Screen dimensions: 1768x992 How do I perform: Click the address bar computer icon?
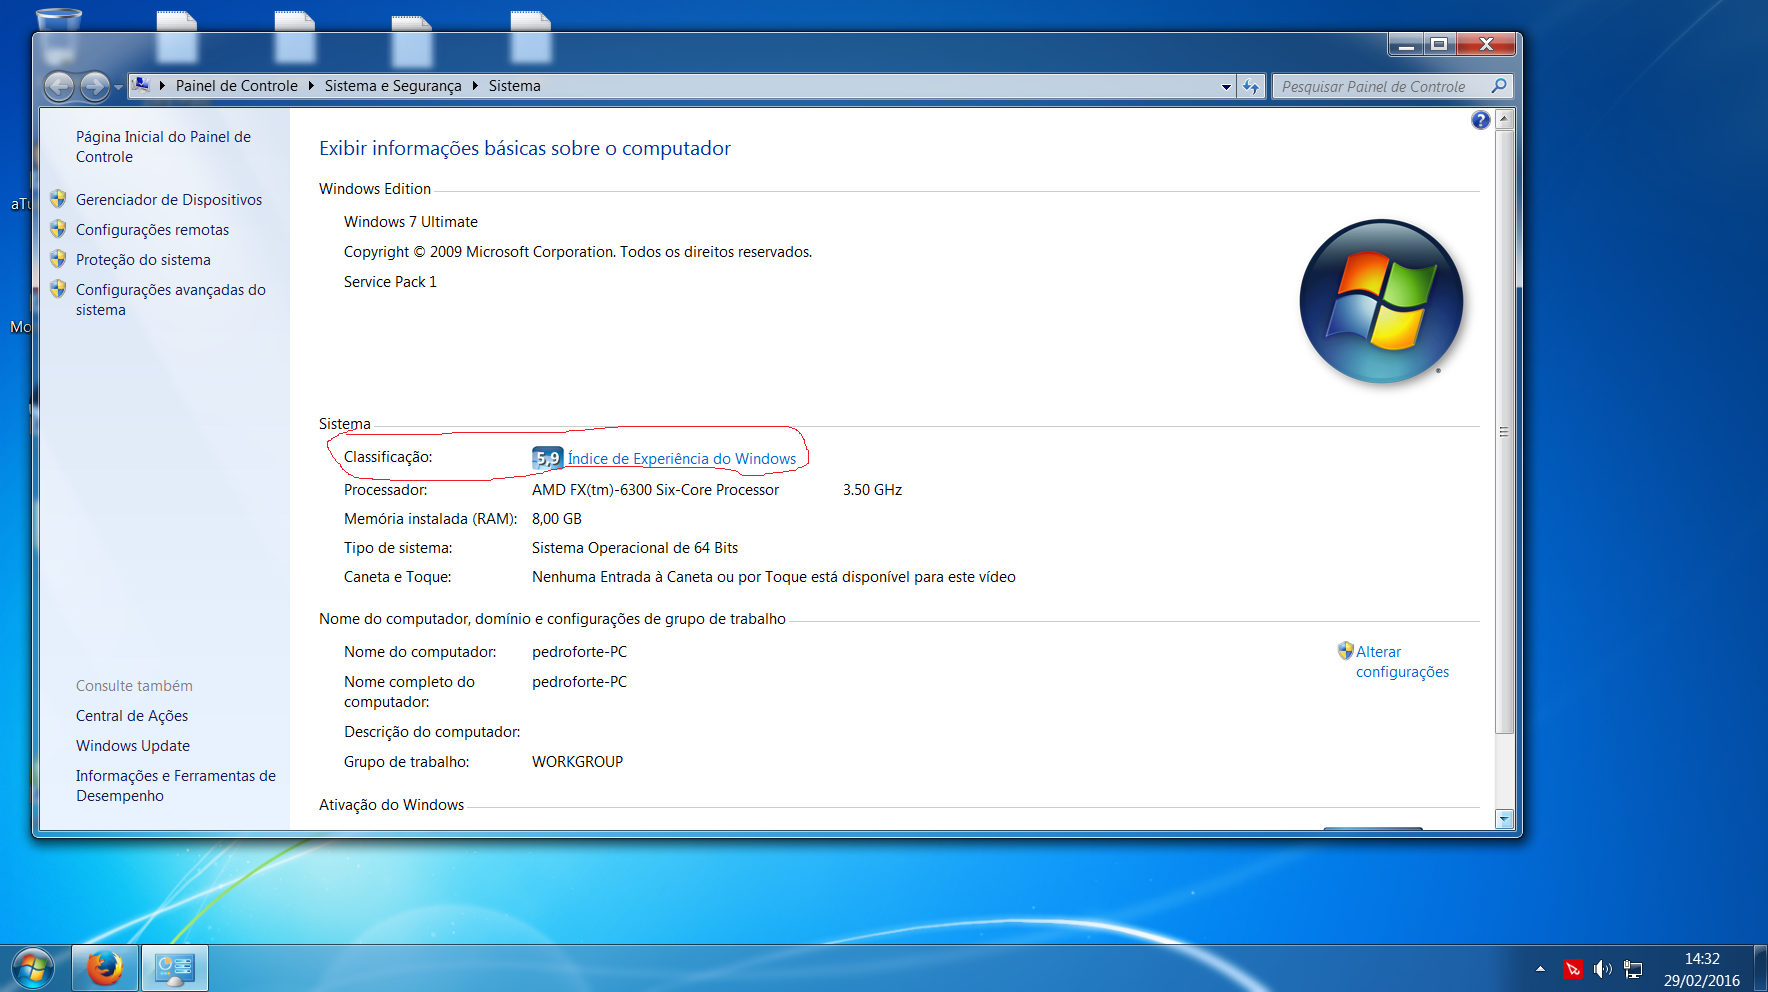coord(141,85)
